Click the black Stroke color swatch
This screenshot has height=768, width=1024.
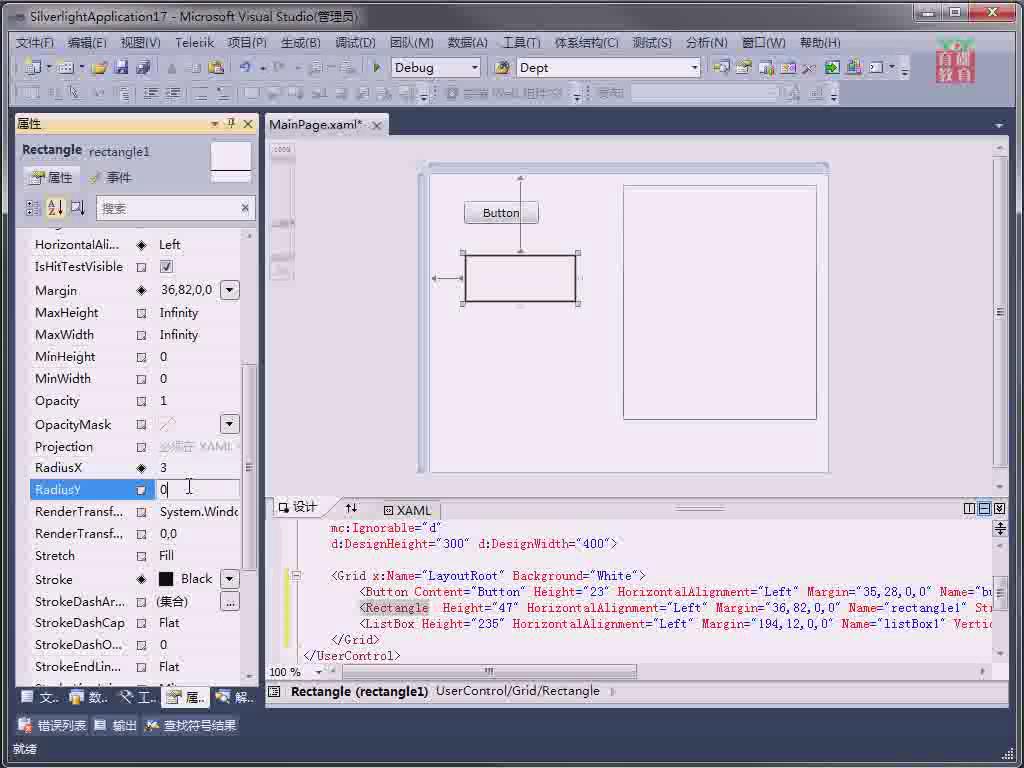pos(166,579)
